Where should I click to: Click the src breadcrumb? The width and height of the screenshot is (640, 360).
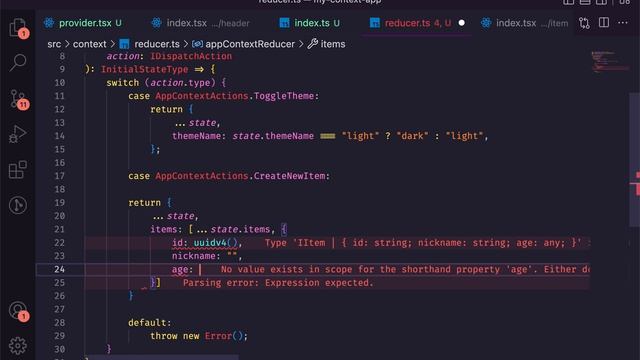point(54,44)
